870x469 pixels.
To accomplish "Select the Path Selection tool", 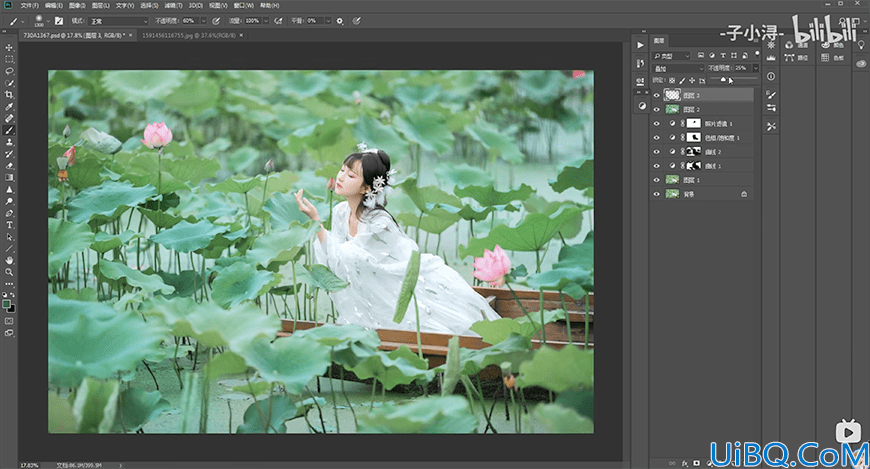I will (9, 237).
